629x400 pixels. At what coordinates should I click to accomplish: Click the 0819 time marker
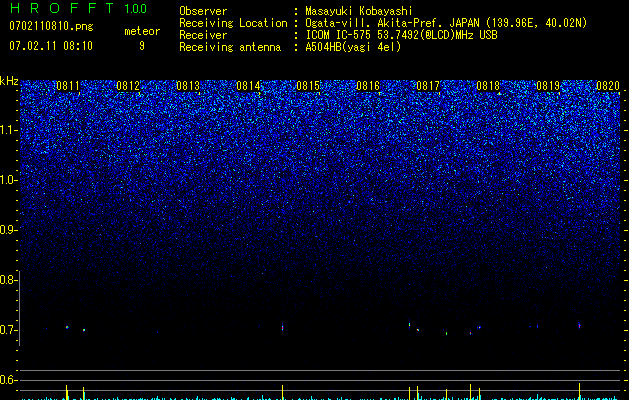548,86
